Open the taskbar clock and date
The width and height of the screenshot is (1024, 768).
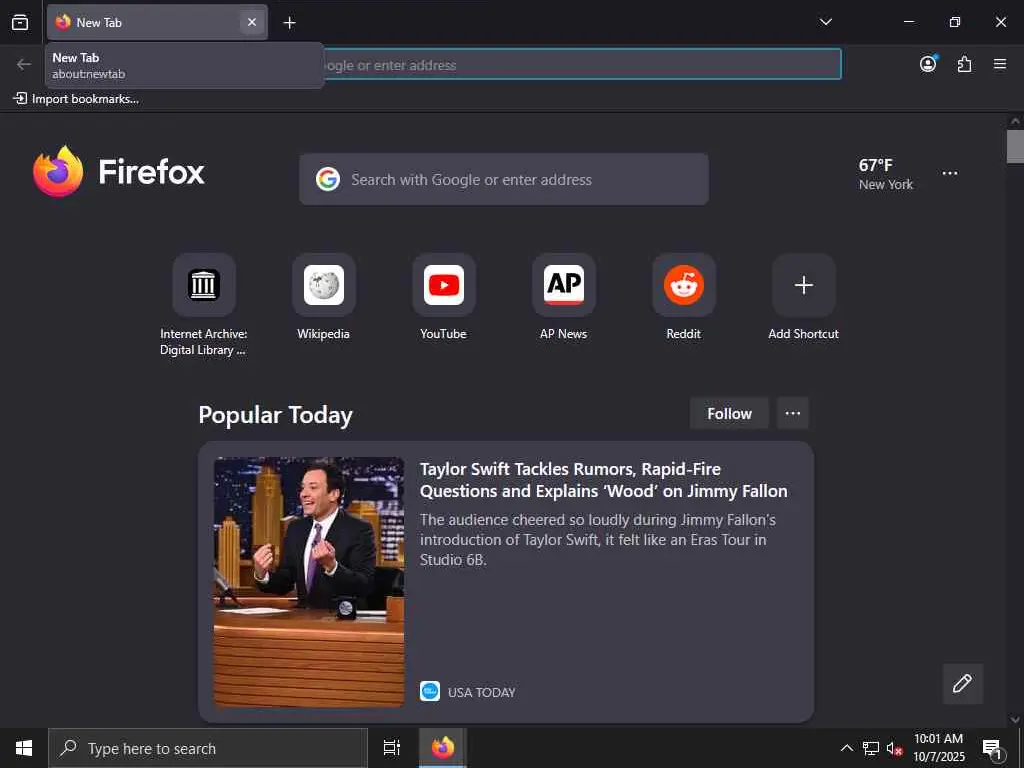(938, 748)
